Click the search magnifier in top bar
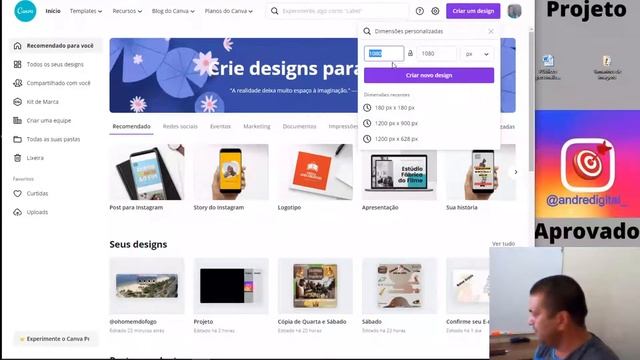This screenshot has height=360, width=640. tap(275, 11)
